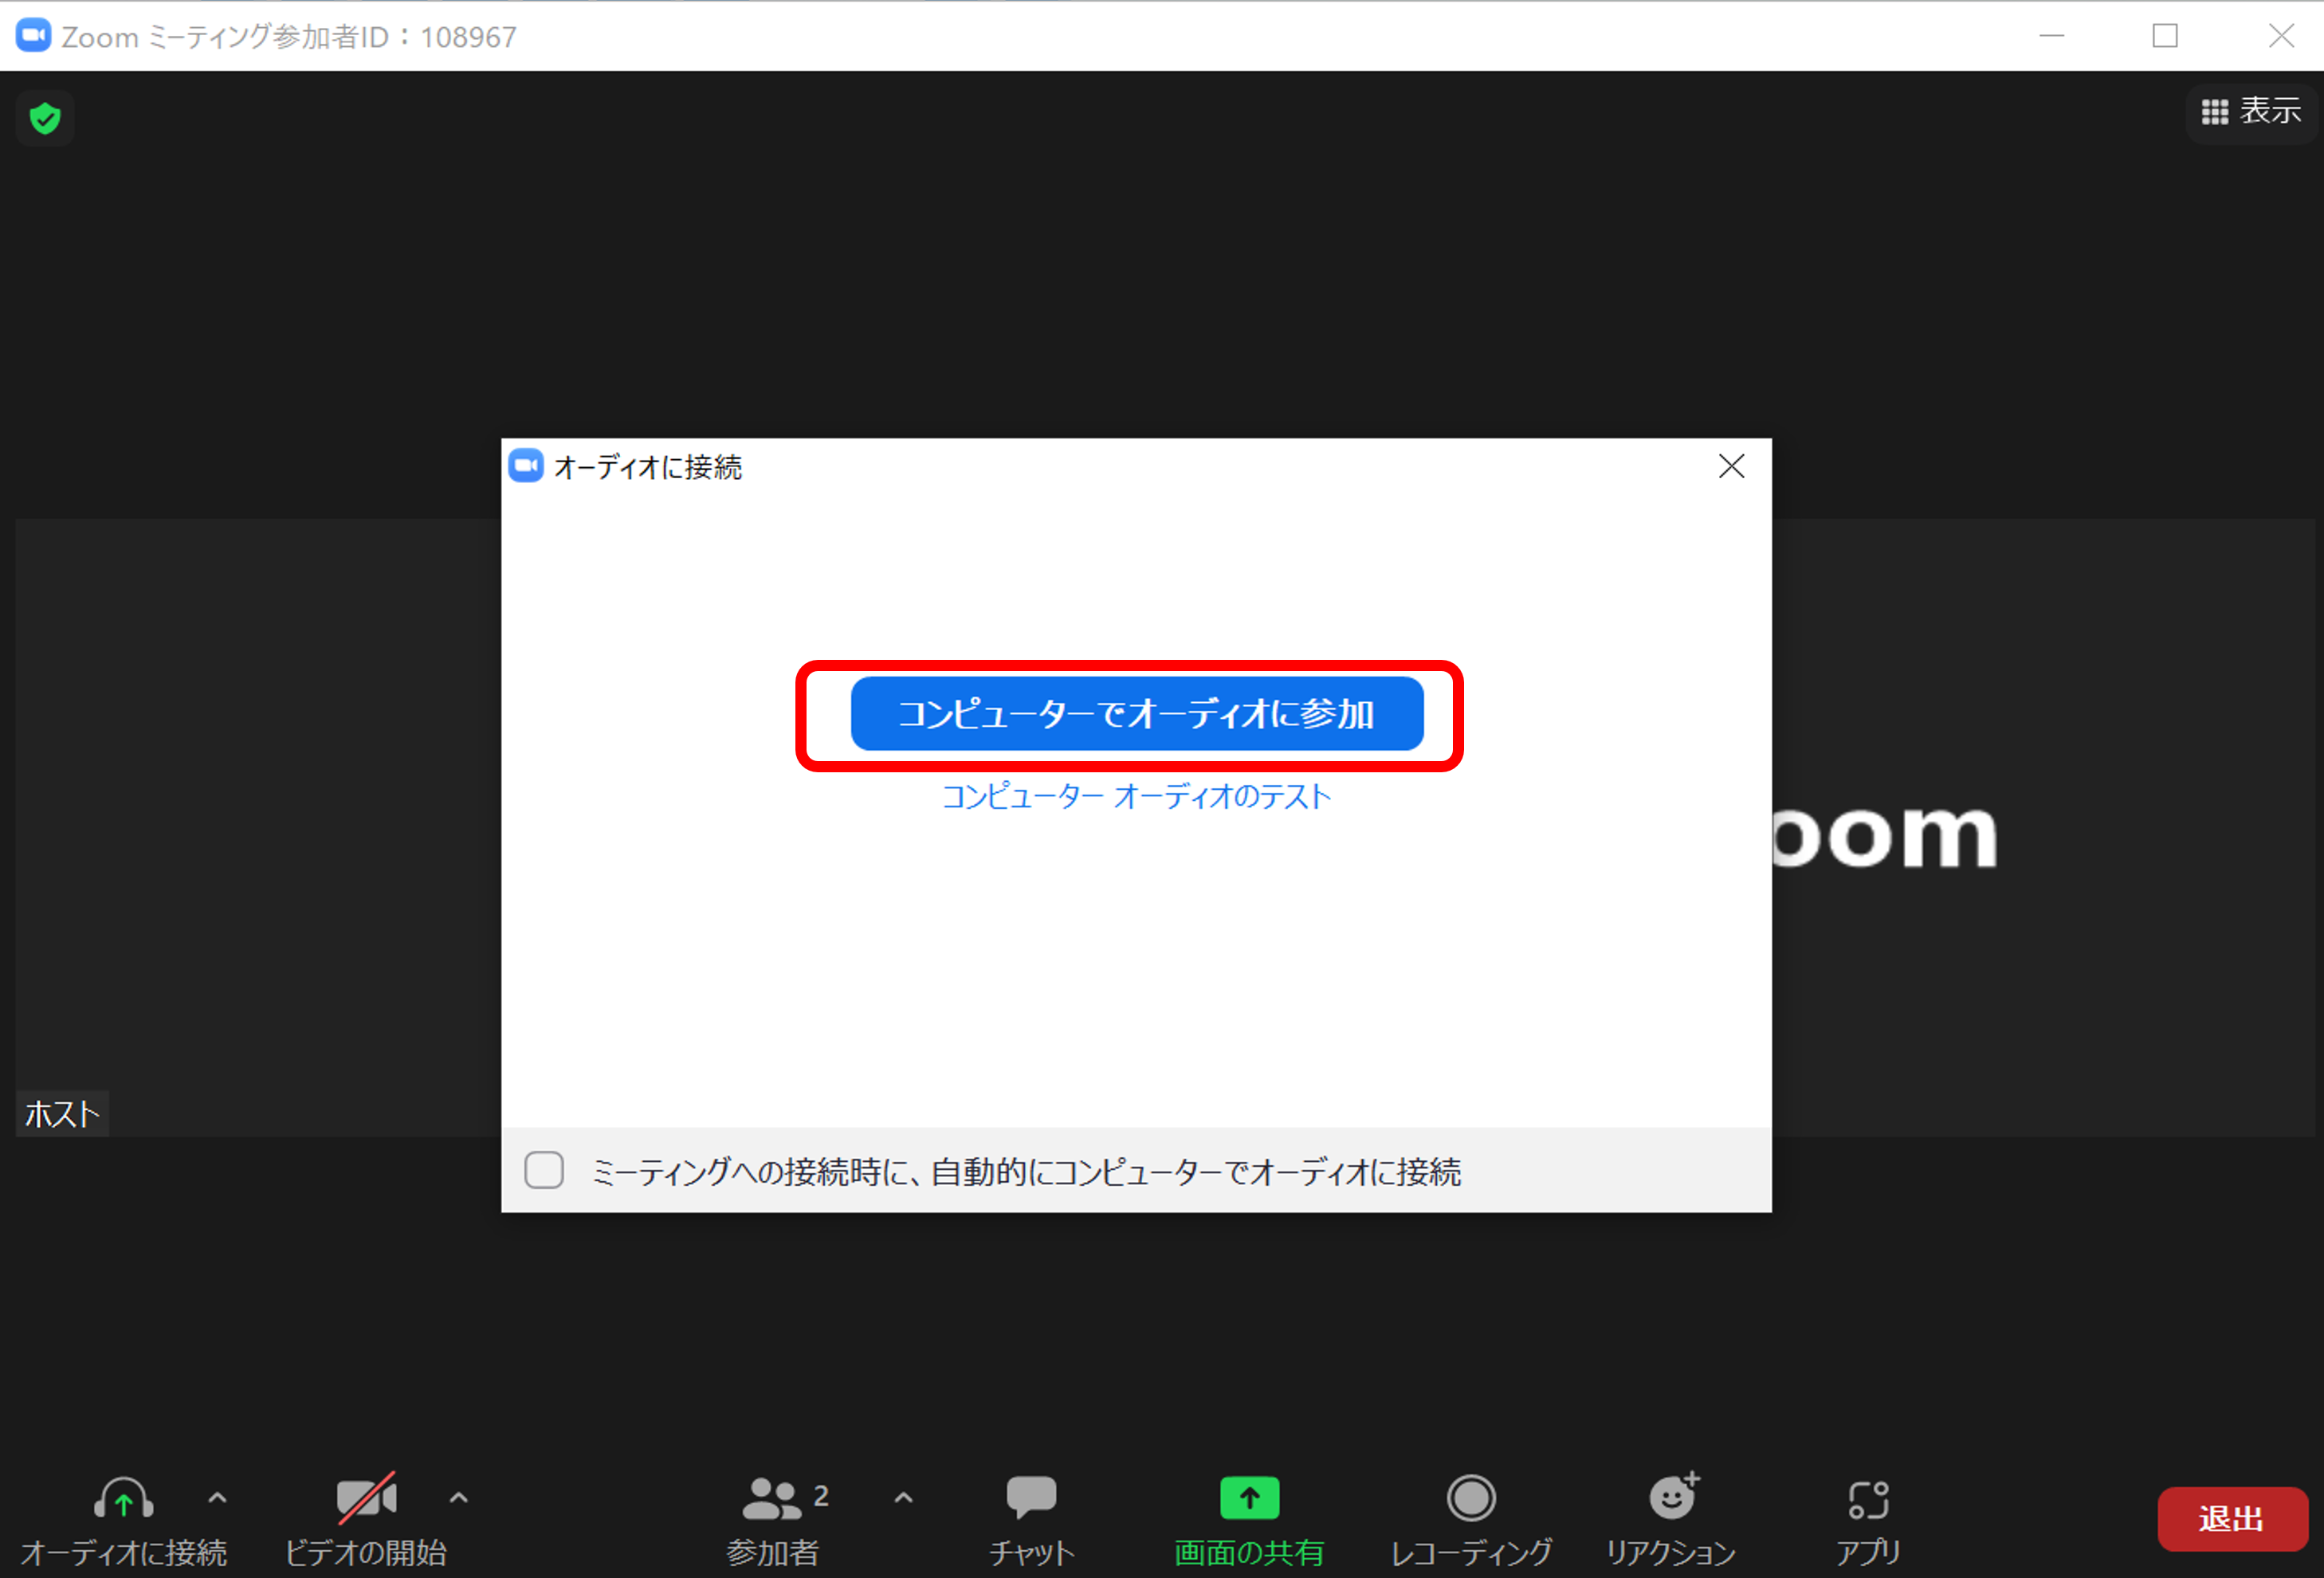Open the 参加者 participants panel

click(773, 1519)
